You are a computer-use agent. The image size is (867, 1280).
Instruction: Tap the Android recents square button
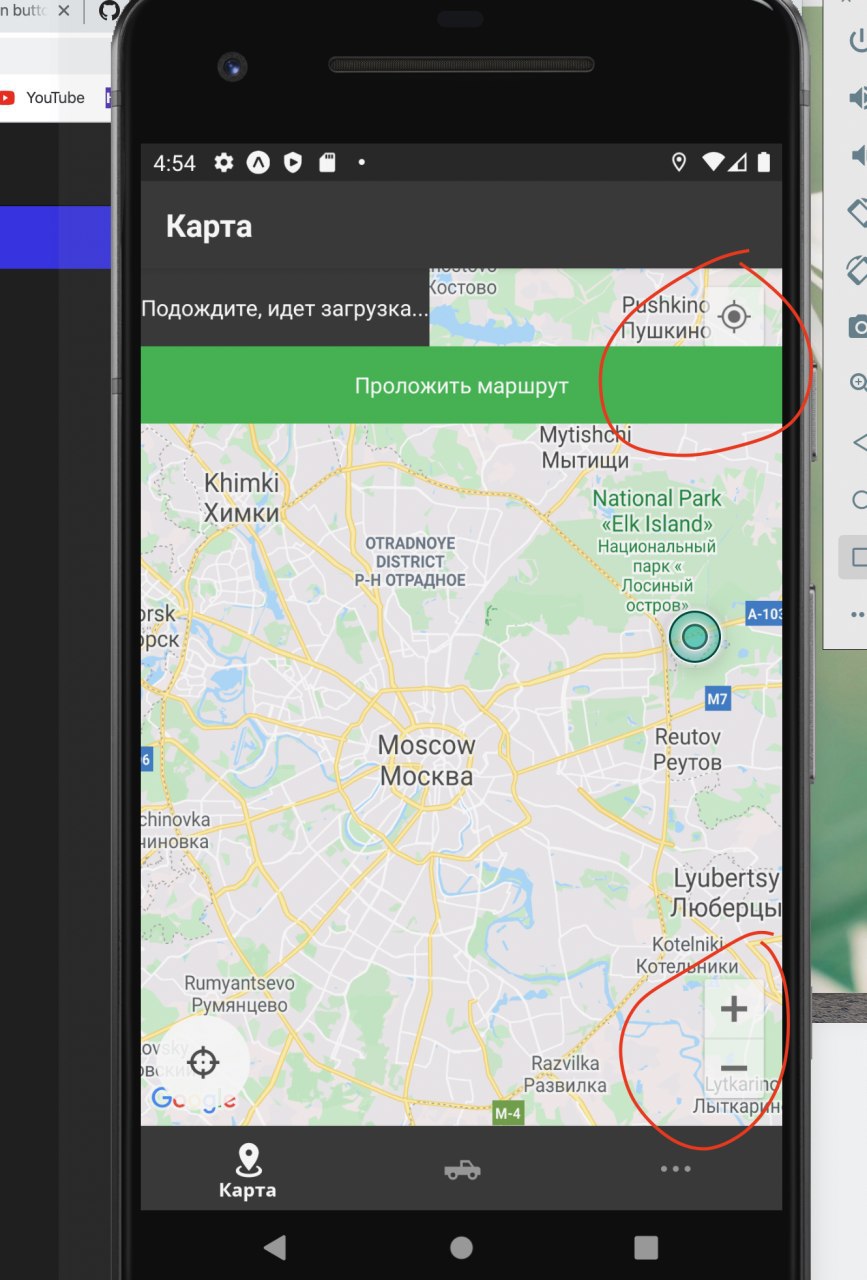coord(646,1247)
